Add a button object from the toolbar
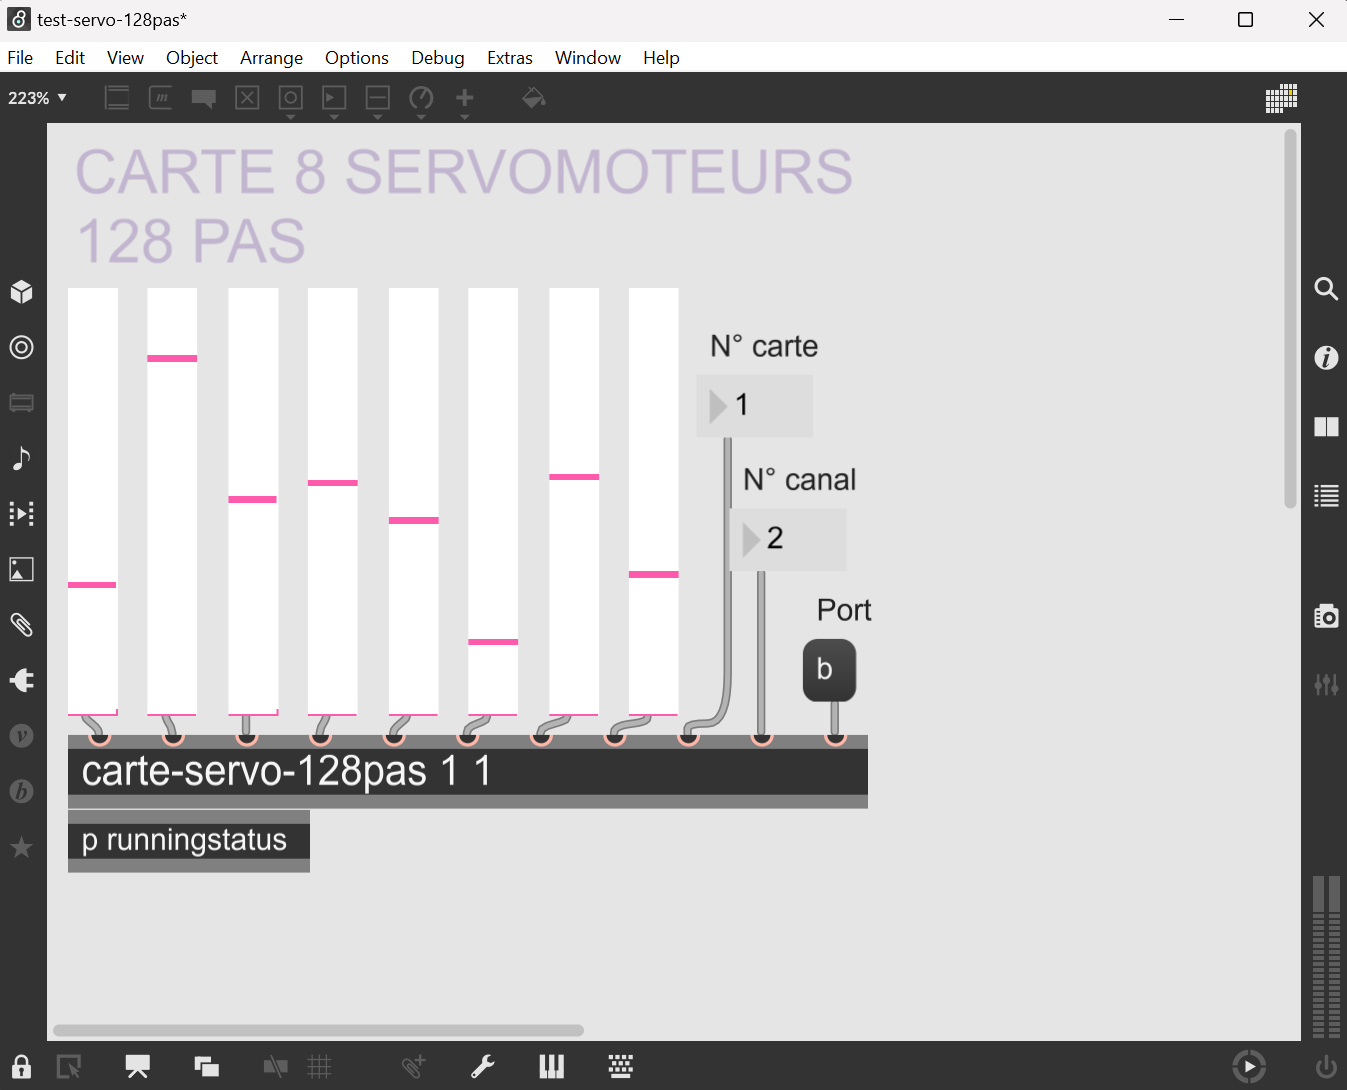The image size is (1347, 1090). coord(291,98)
